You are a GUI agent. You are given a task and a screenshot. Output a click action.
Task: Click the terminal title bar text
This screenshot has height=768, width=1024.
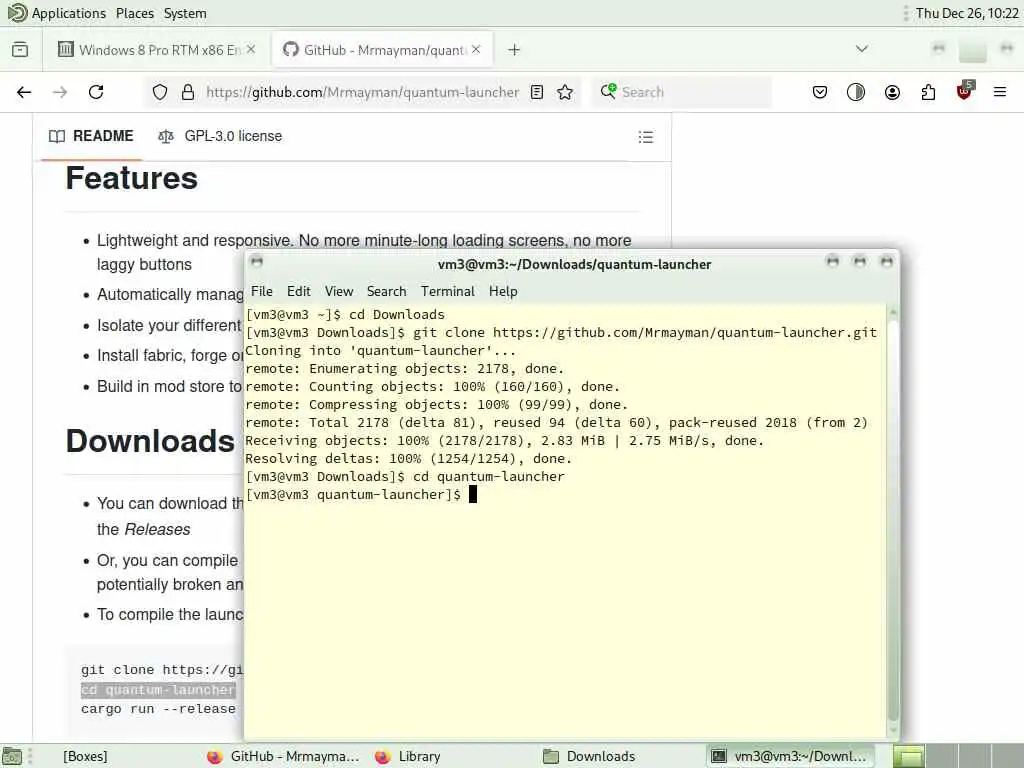click(x=574, y=264)
